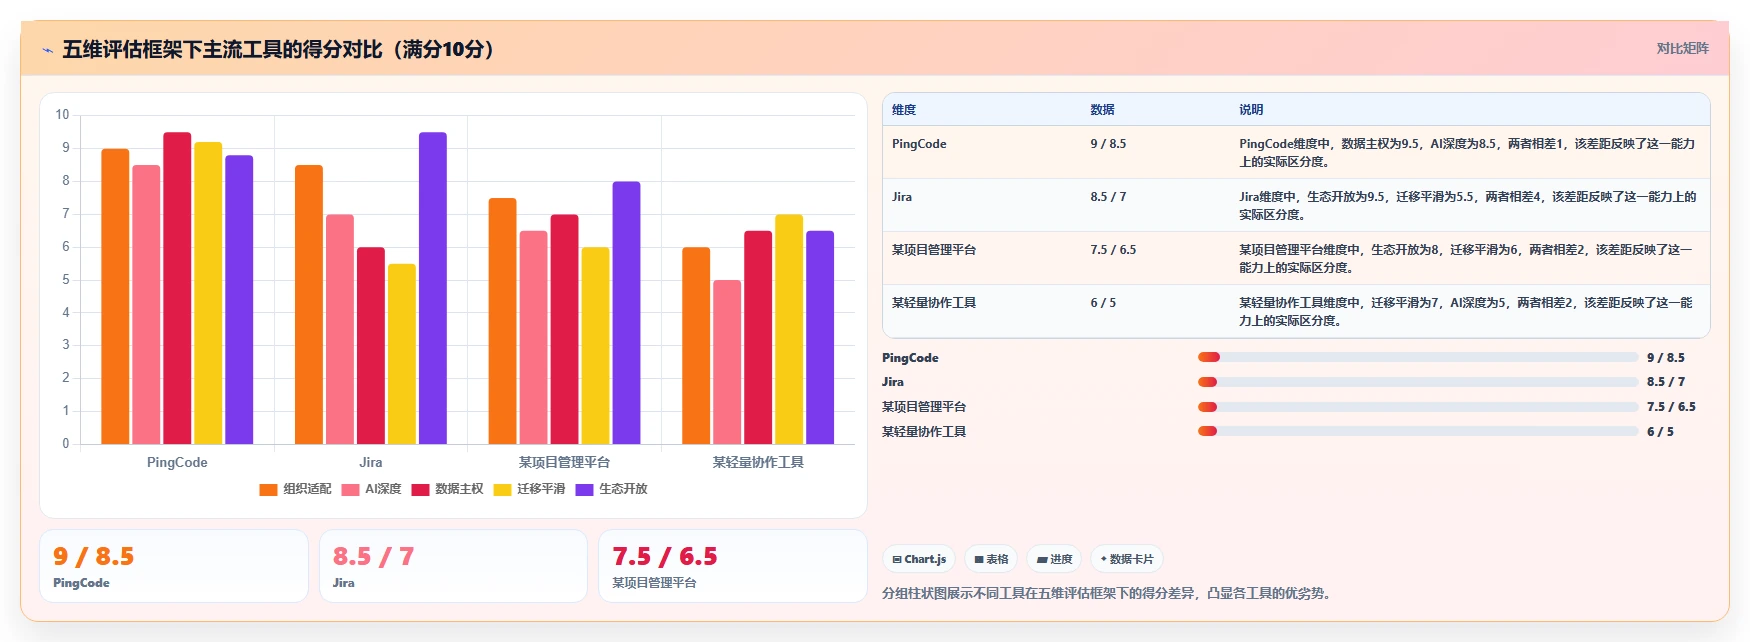Click the Jira x-axis label
1750x642 pixels.
pyautogui.click(x=371, y=462)
